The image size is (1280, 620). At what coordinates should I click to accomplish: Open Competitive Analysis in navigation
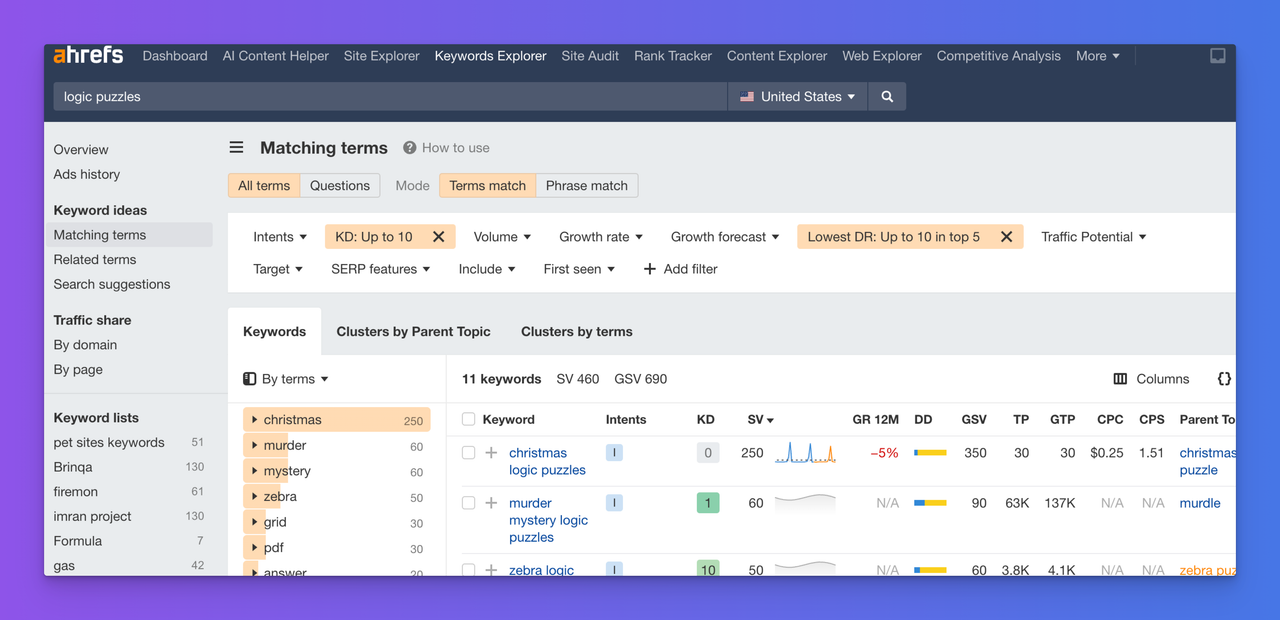tap(999, 56)
